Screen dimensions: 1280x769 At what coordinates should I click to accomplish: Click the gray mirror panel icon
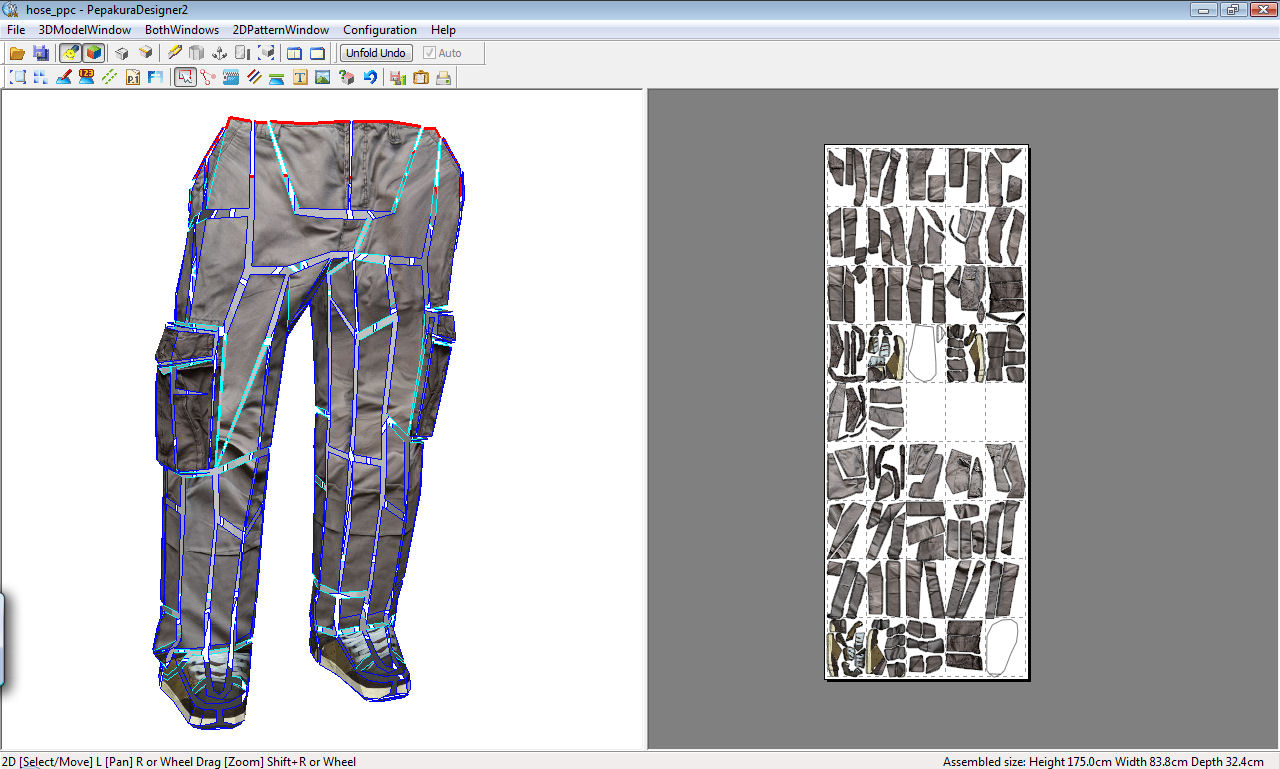coord(243,53)
